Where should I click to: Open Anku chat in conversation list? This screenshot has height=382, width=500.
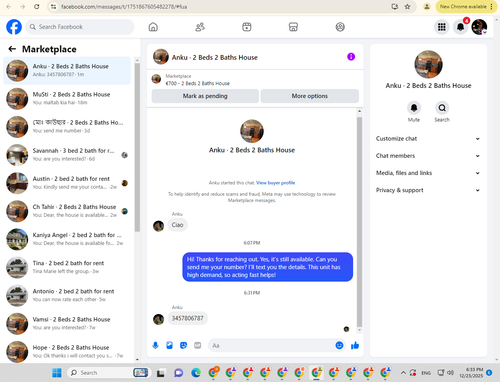pyautogui.click(x=67, y=70)
